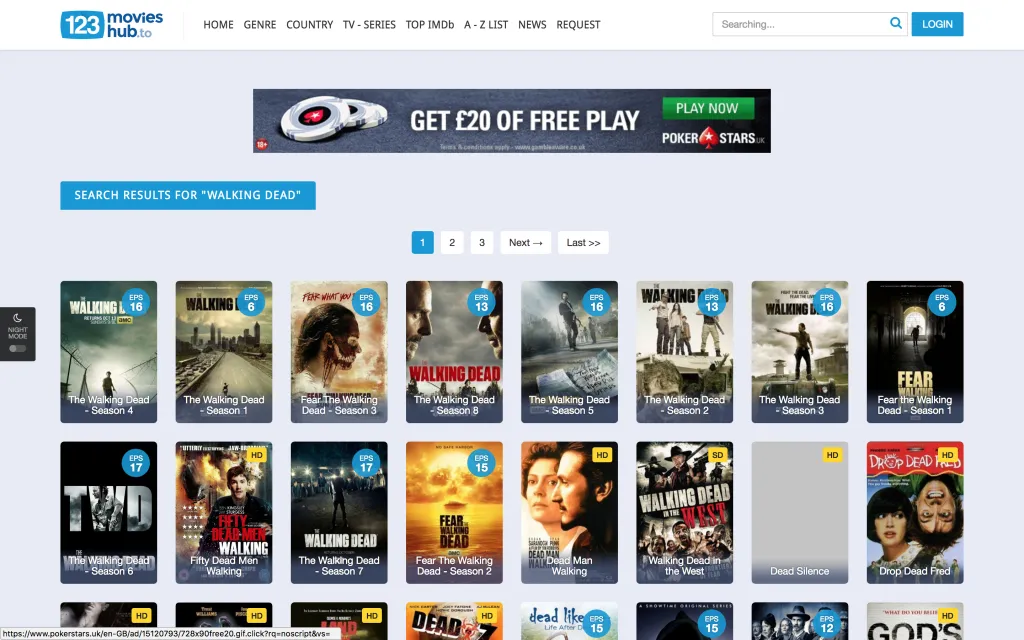Click the Night Mode moon icon
This screenshot has width=1024, height=640.
coord(18,318)
